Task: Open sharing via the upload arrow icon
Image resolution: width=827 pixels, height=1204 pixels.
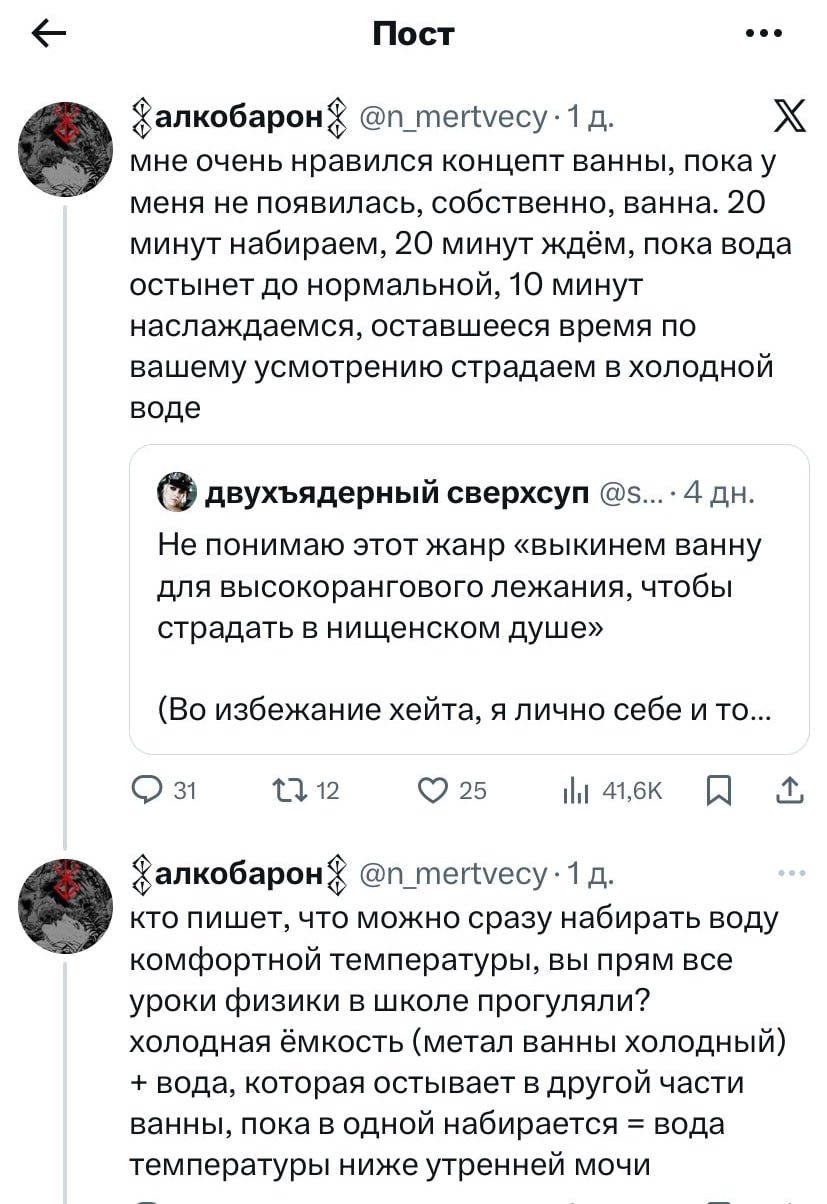Action: point(790,791)
